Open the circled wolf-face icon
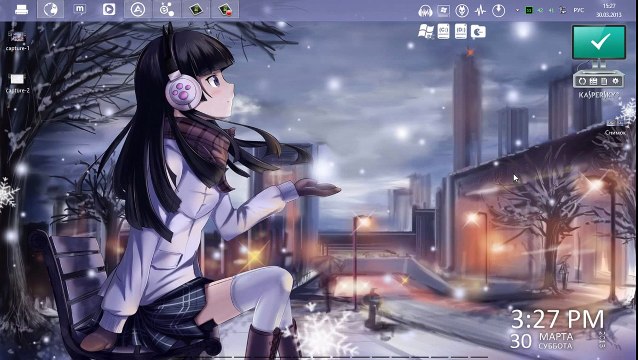This screenshot has height=360, width=638. click(x=462, y=11)
